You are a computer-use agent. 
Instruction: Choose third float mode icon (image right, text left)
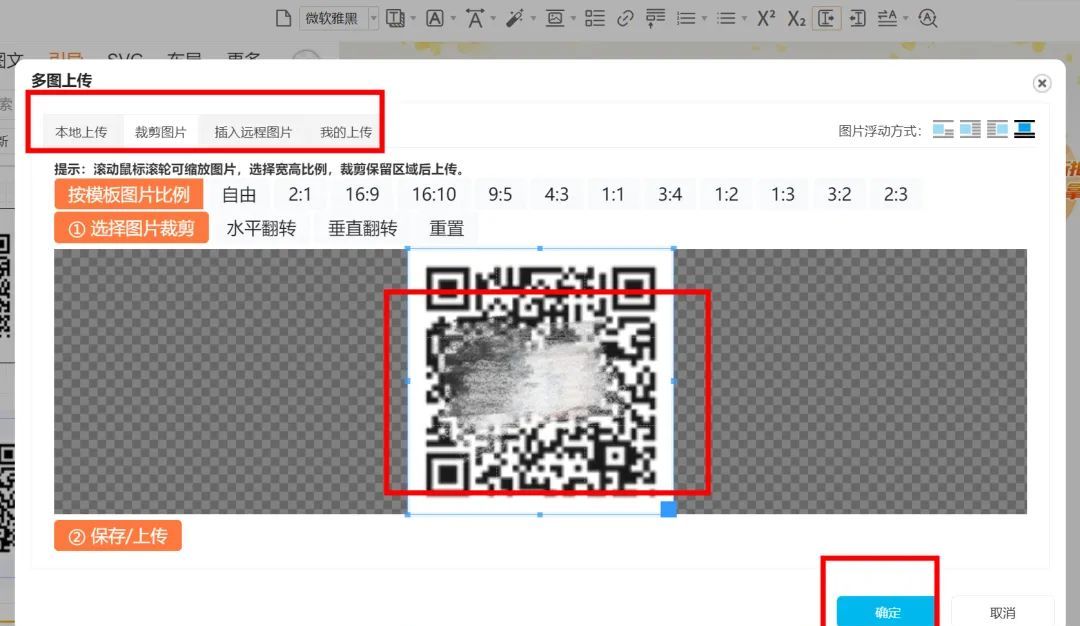(x=997, y=129)
